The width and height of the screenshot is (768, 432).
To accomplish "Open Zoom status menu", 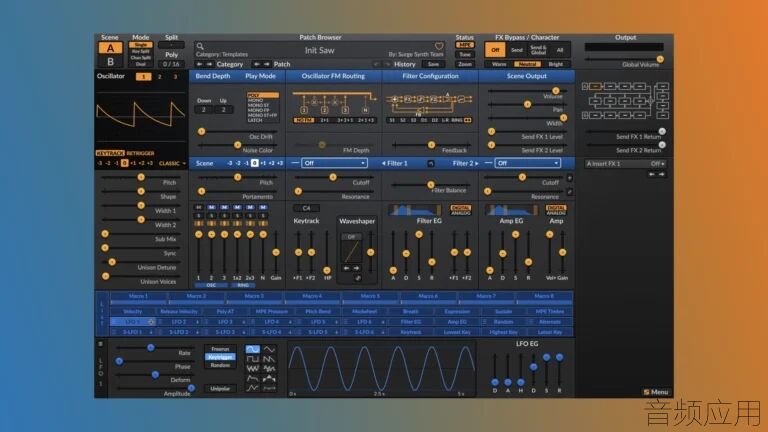I will point(464,64).
